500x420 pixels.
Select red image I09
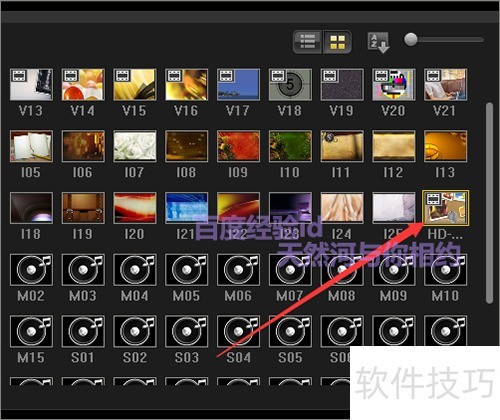238,146
